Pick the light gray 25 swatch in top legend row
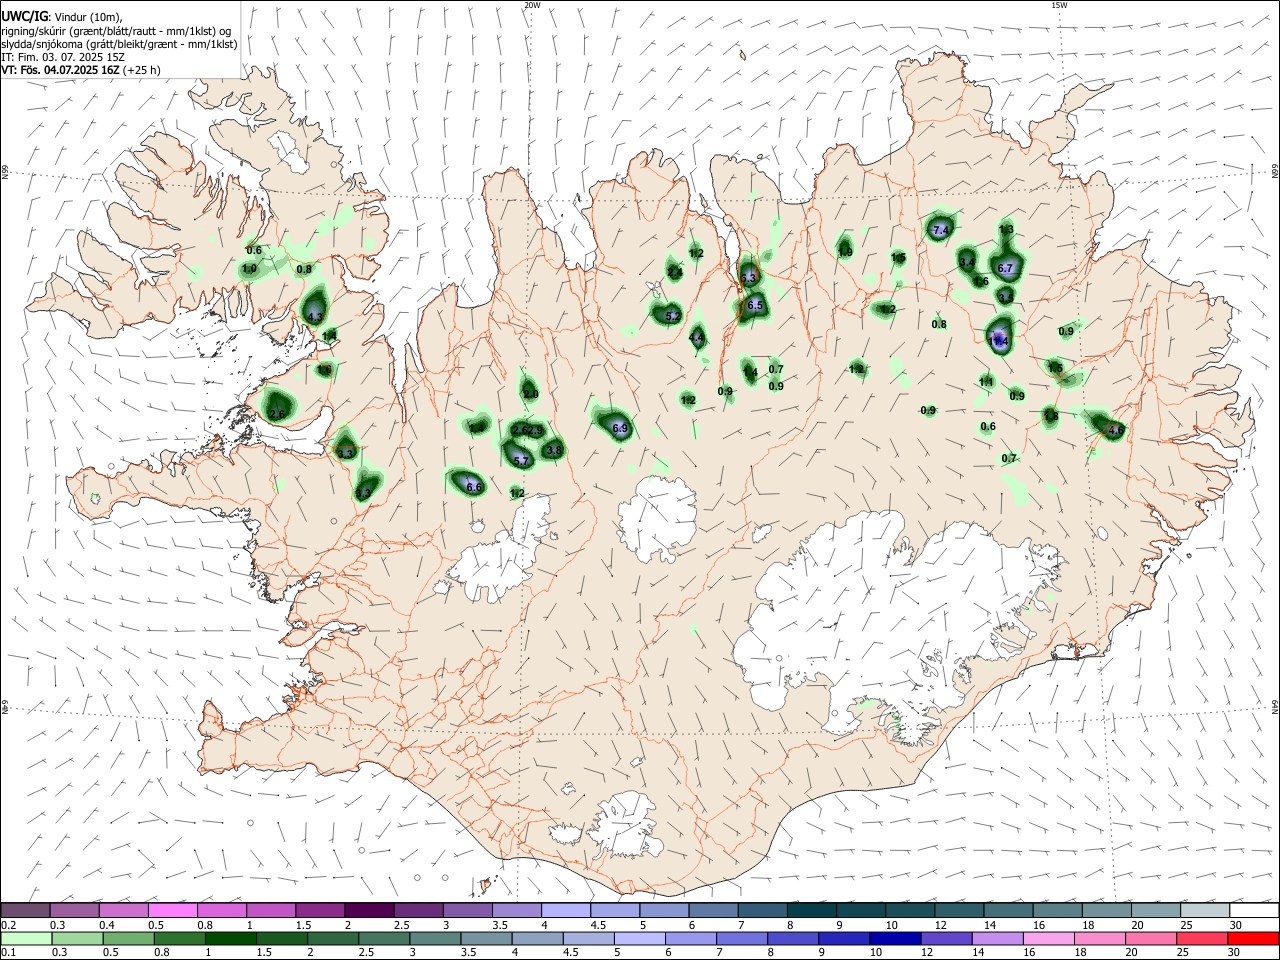 click(1205, 910)
